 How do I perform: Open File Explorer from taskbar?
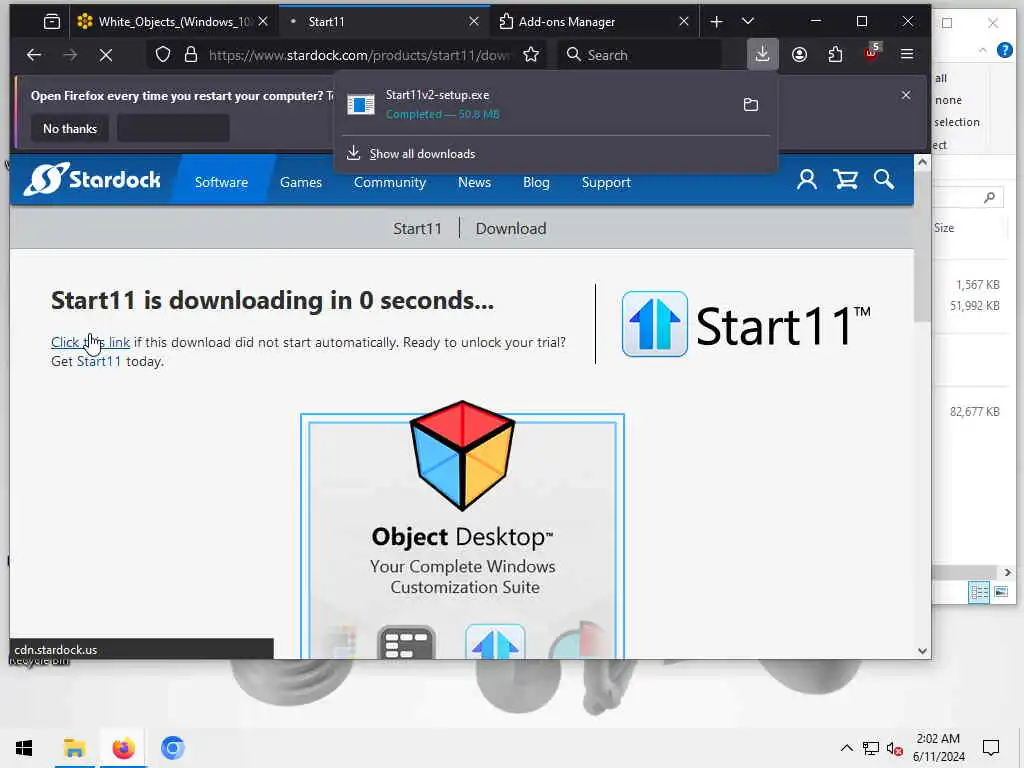click(74, 748)
